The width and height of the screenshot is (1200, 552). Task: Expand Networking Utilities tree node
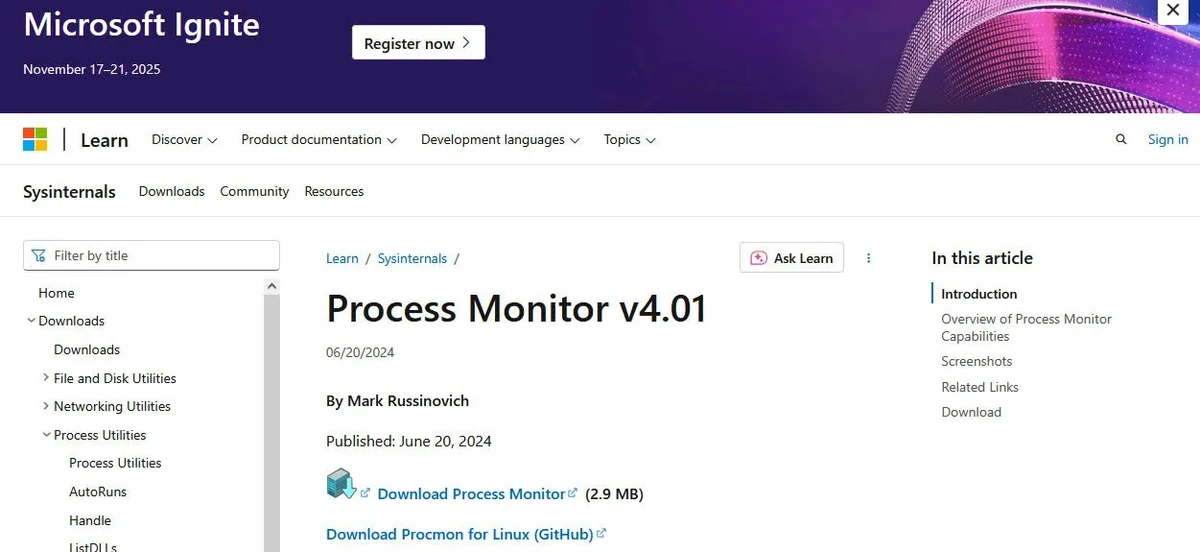(x=46, y=406)
